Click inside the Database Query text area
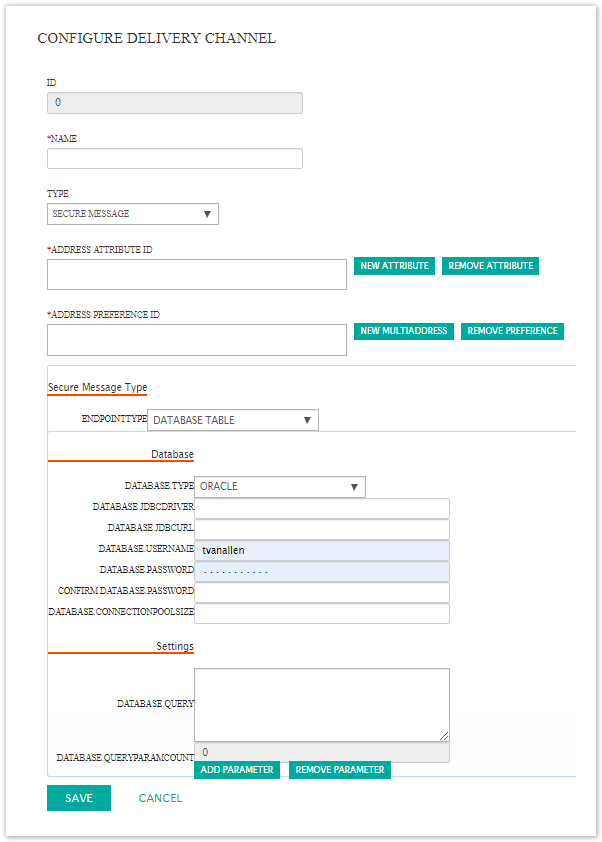602x842 pixels. [x=321, y=704]
